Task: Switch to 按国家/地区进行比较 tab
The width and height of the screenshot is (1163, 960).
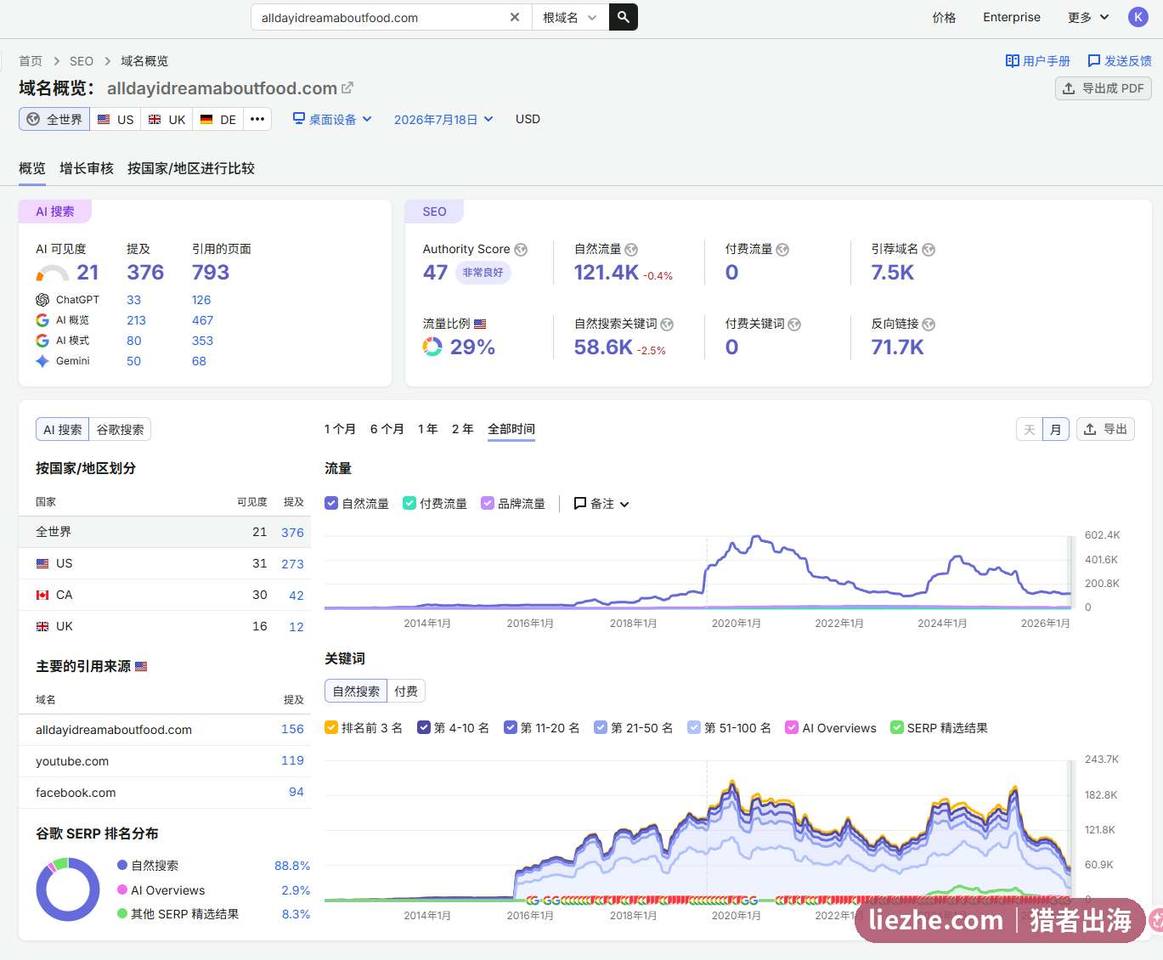Action: (191, 168)
